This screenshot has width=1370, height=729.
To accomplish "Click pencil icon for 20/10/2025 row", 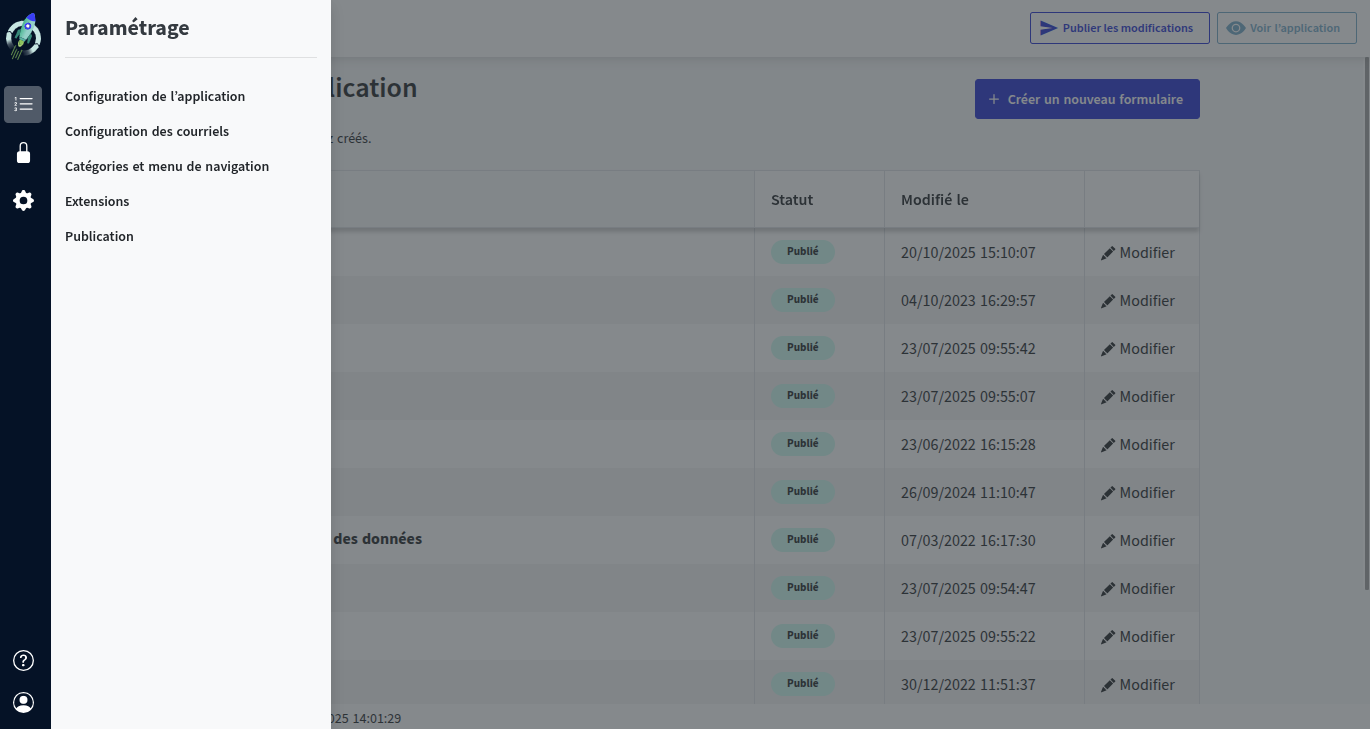I will [1107, 253].
